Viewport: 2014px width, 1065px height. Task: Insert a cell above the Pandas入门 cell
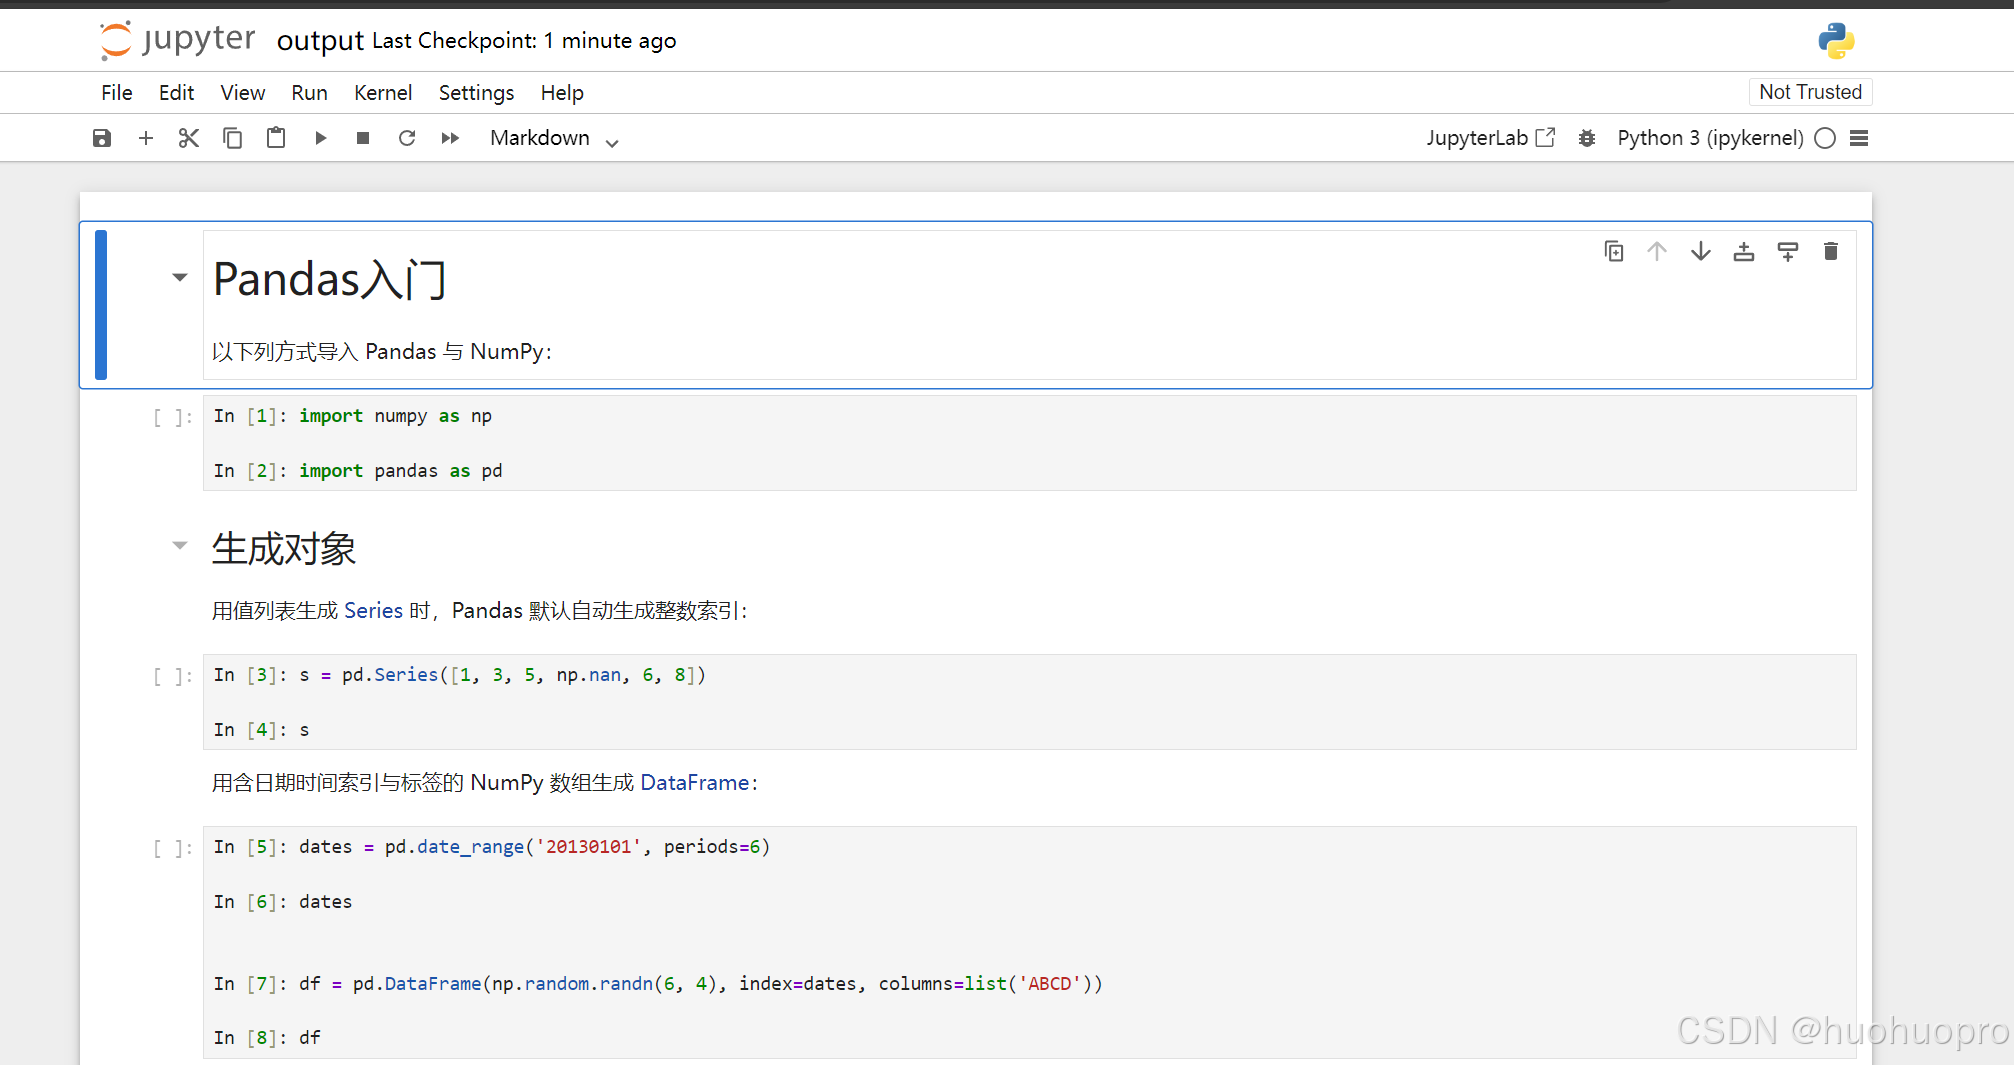tap(1744, 251)
